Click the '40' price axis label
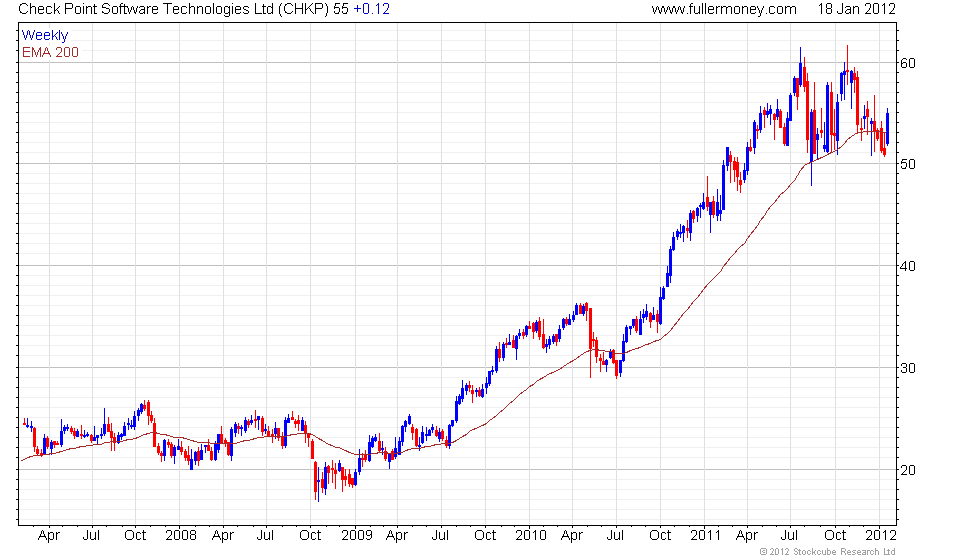 pyautogui.click(x=908, y=266)
